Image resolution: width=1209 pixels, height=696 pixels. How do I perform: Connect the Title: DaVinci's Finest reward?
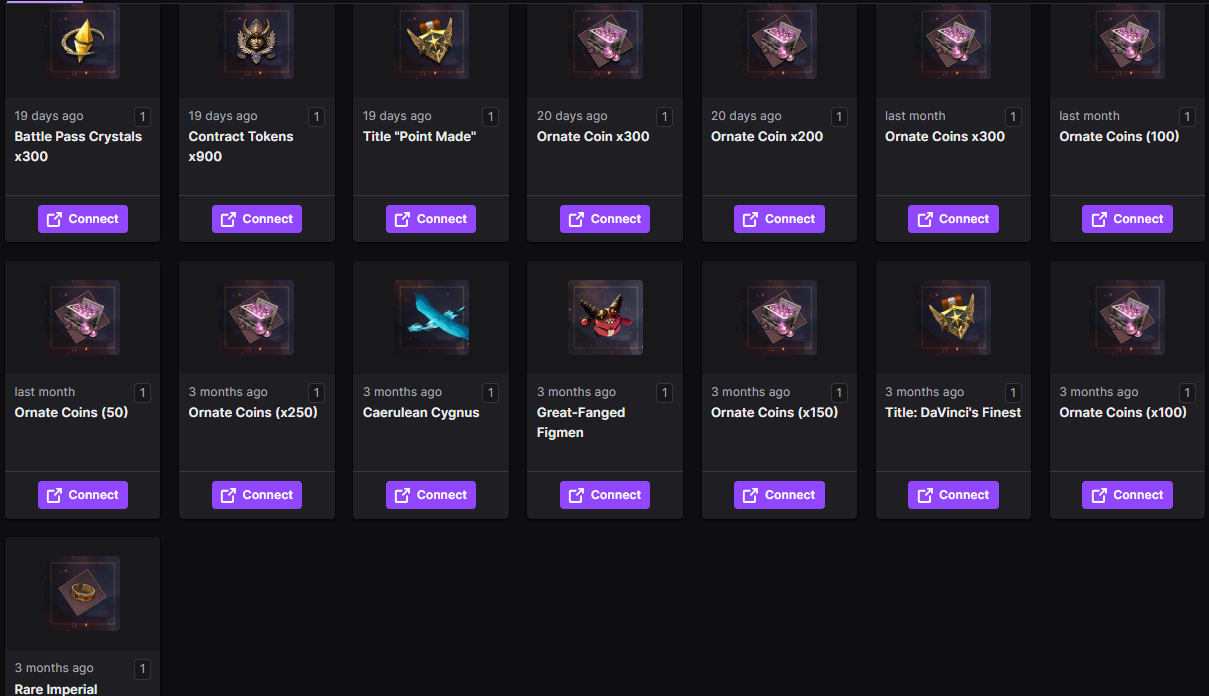point(953,494)
